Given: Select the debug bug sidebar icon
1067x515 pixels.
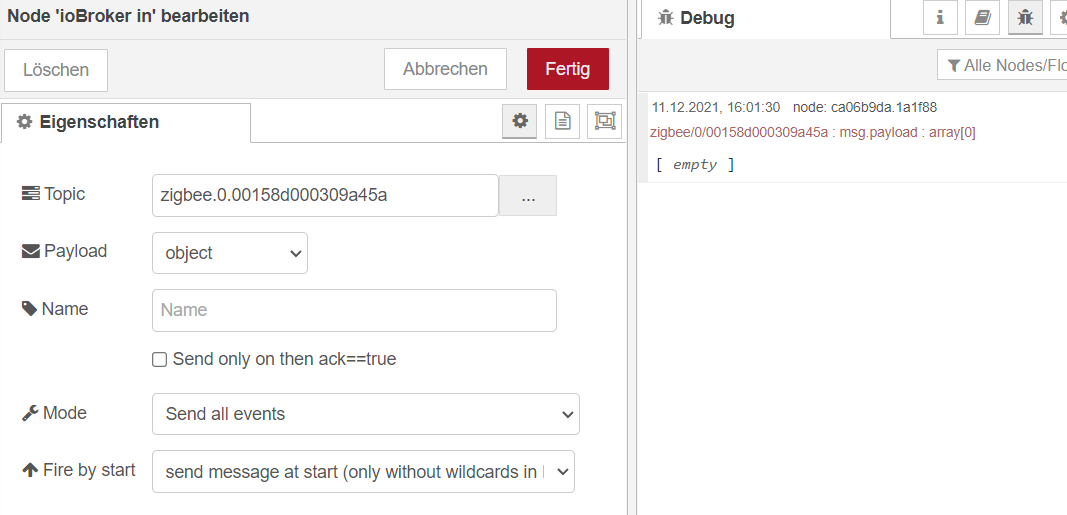Looking at the screenshot, I should tap(1025, 18).
